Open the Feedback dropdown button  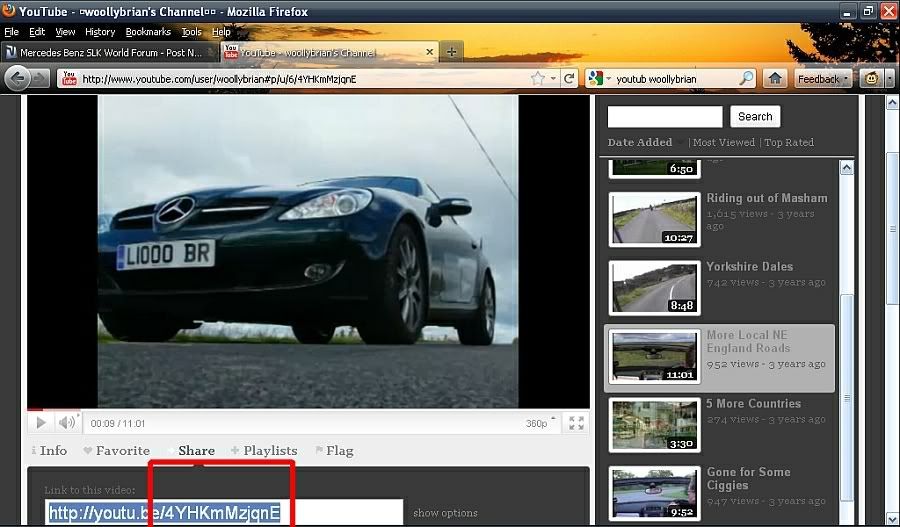coord(823,79)
